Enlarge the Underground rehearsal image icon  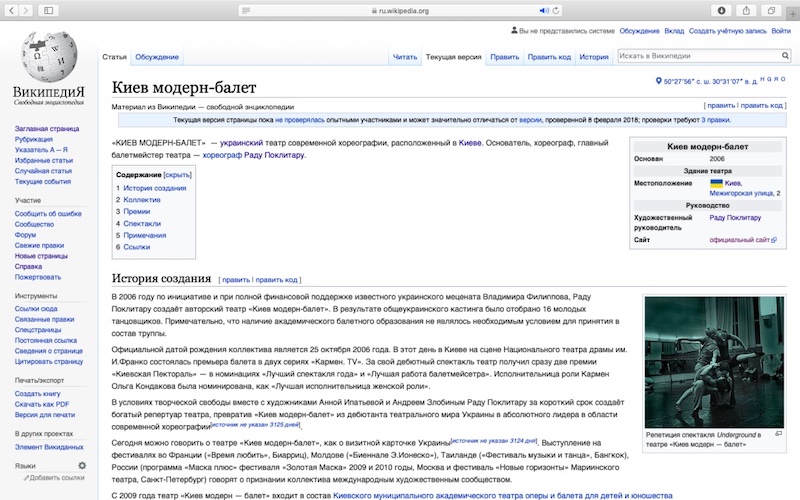click(x=779, y=434)
